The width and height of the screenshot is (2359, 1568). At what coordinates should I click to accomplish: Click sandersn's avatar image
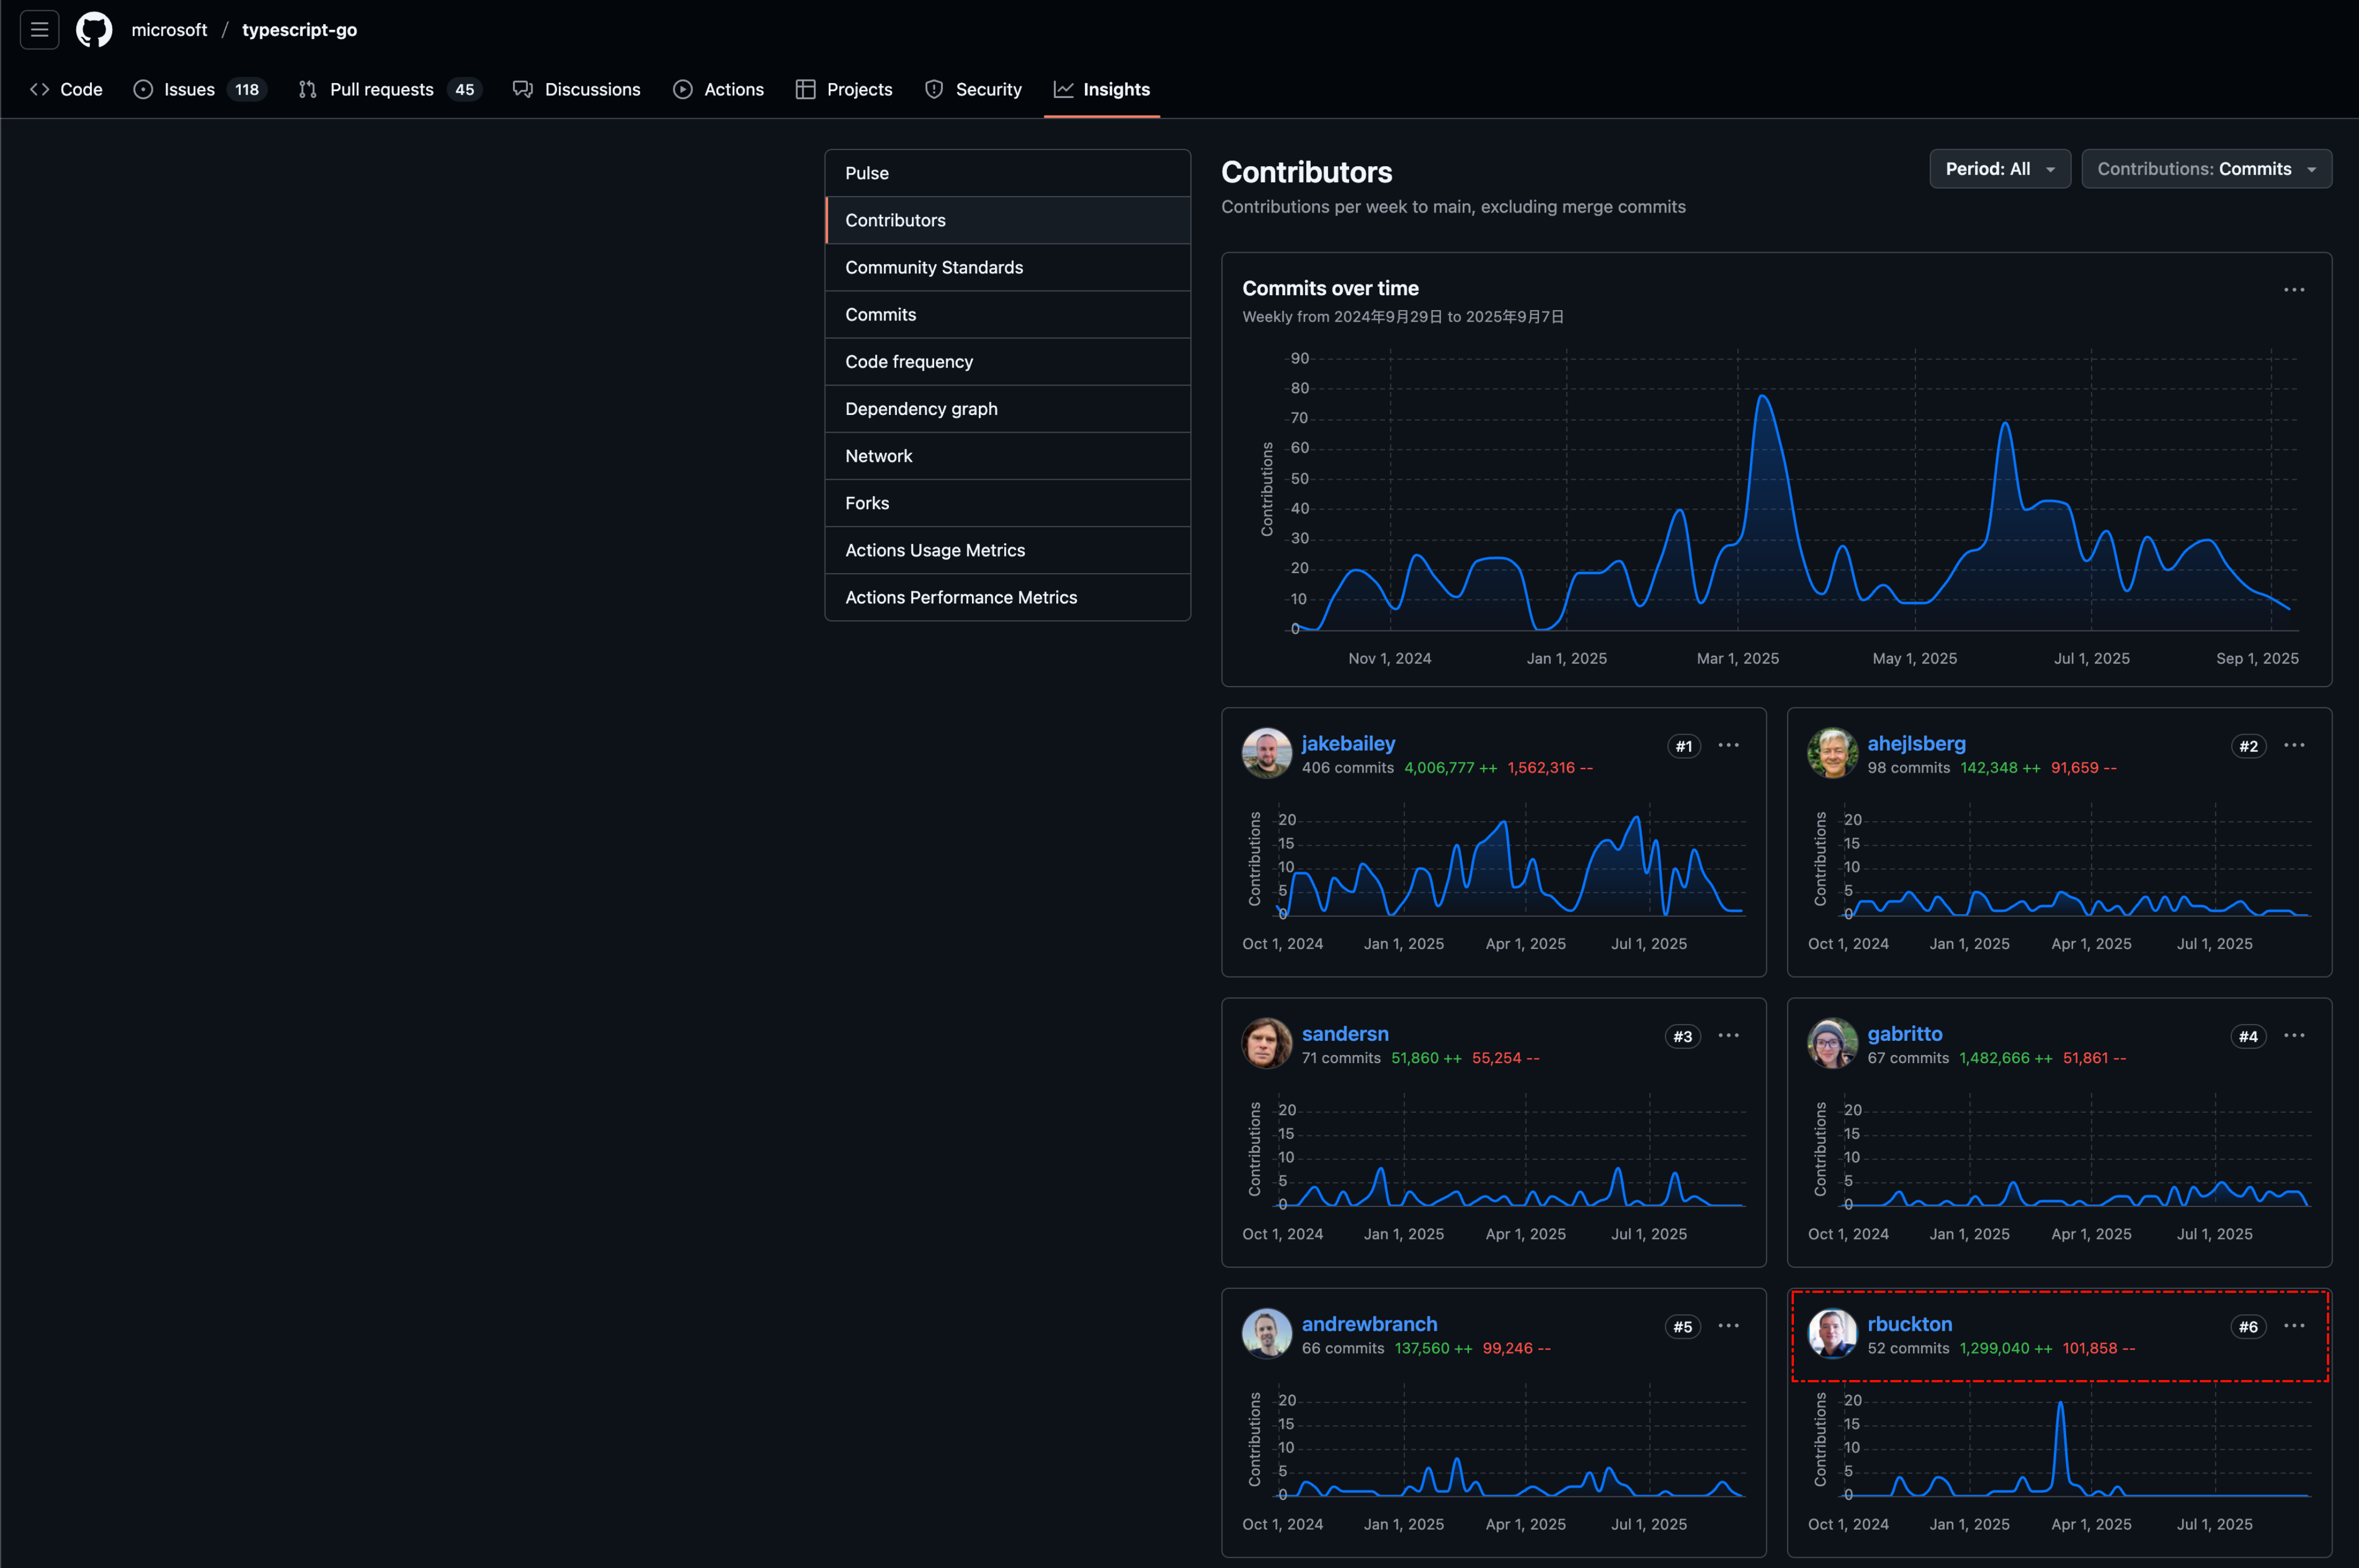1267,1043
